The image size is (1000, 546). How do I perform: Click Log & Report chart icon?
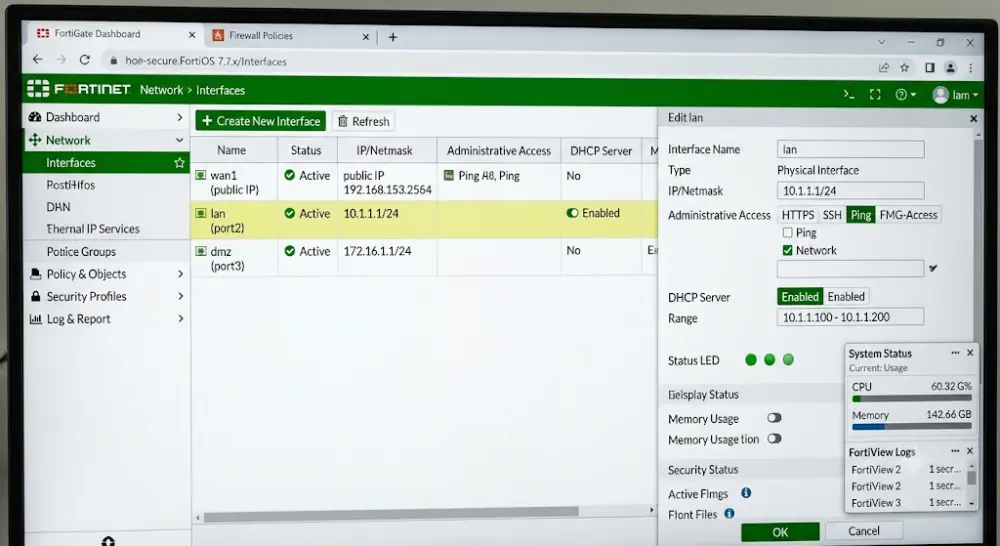click(36, 319)
